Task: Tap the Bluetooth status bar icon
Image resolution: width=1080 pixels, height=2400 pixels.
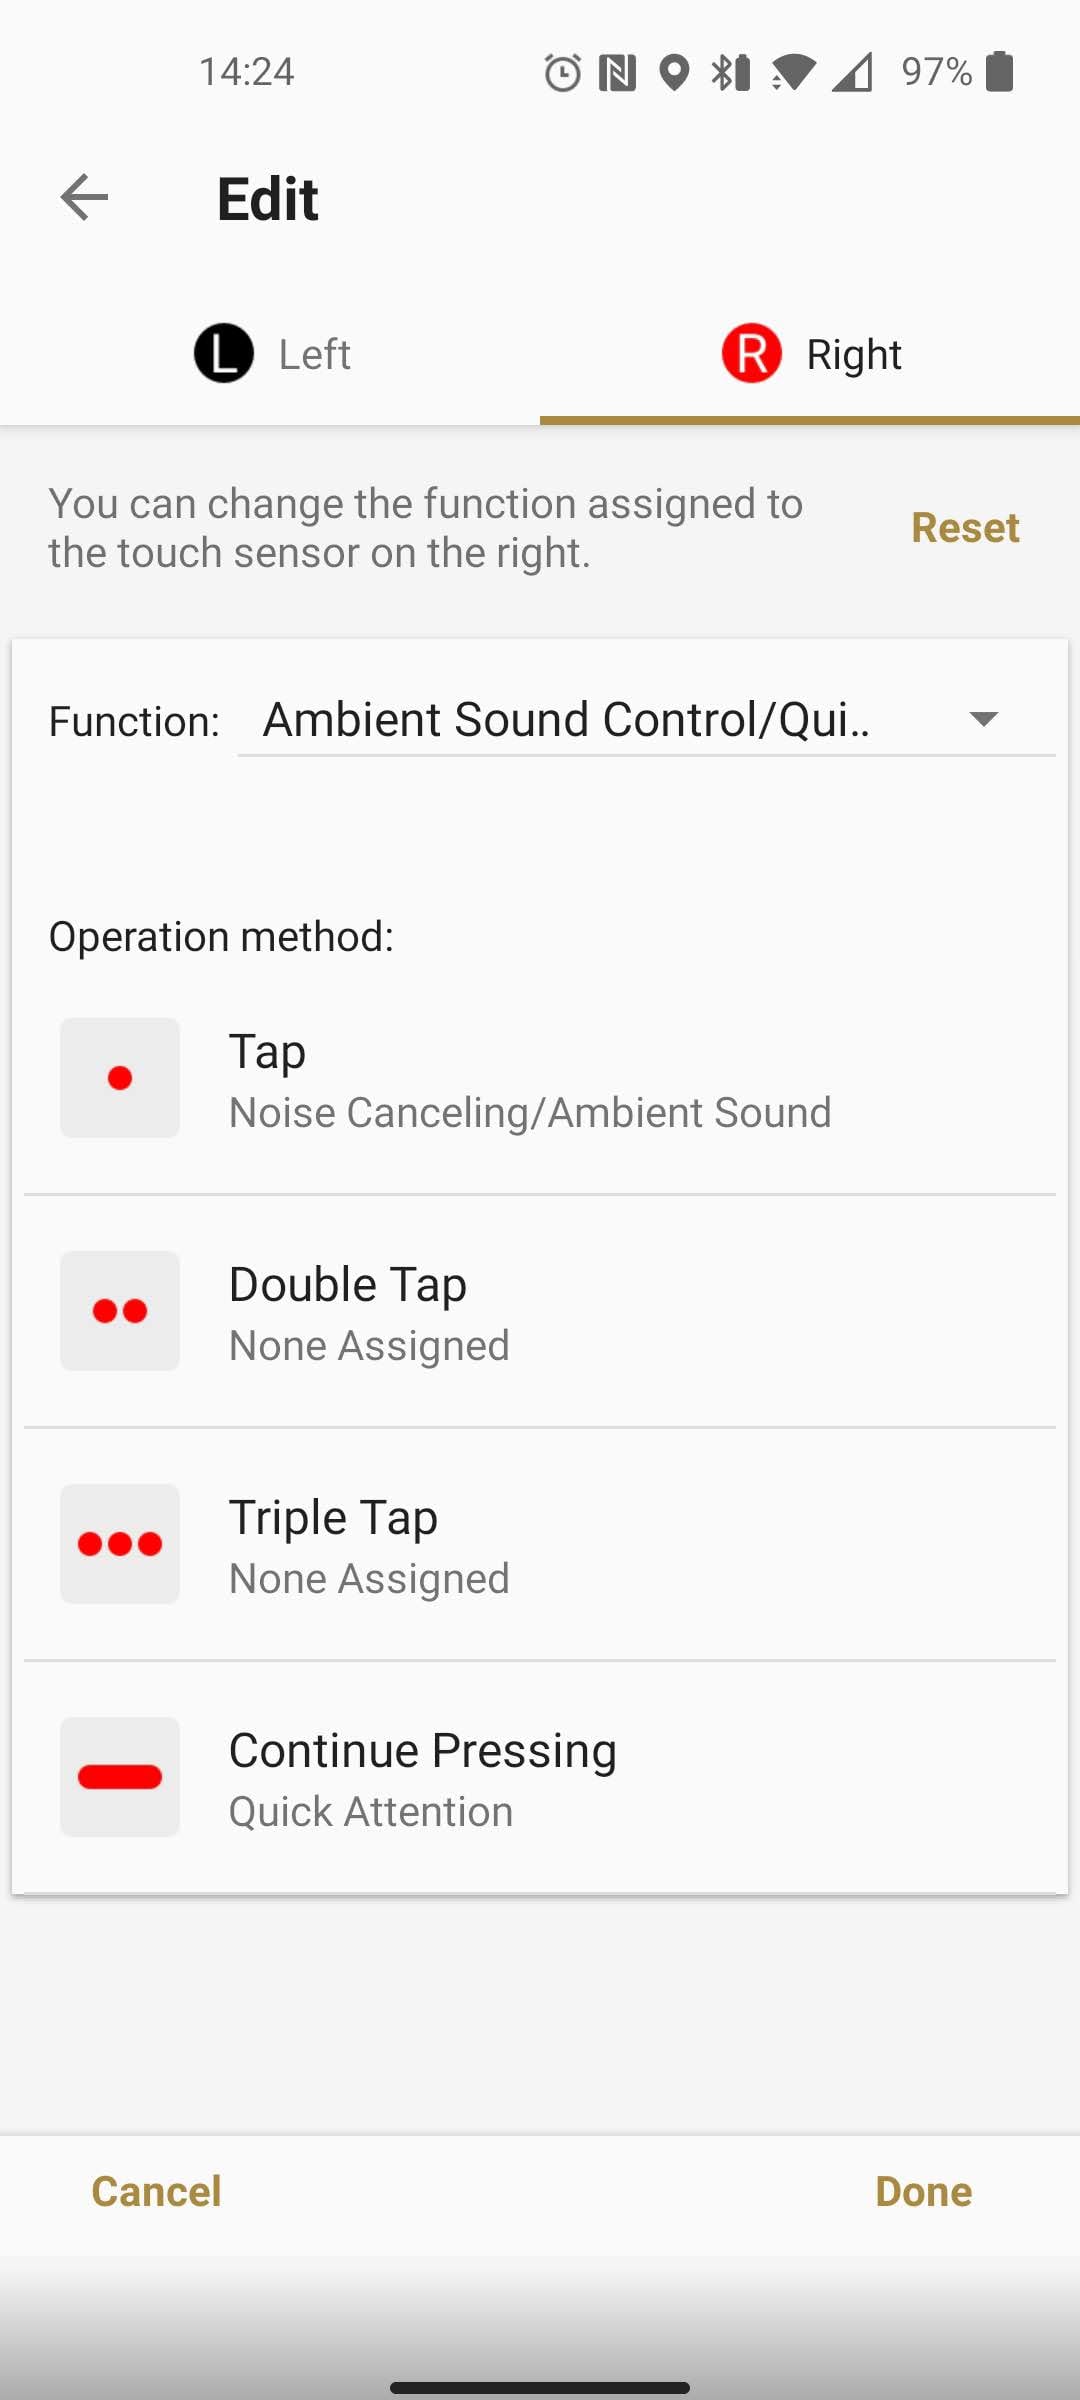Action: 730,72
